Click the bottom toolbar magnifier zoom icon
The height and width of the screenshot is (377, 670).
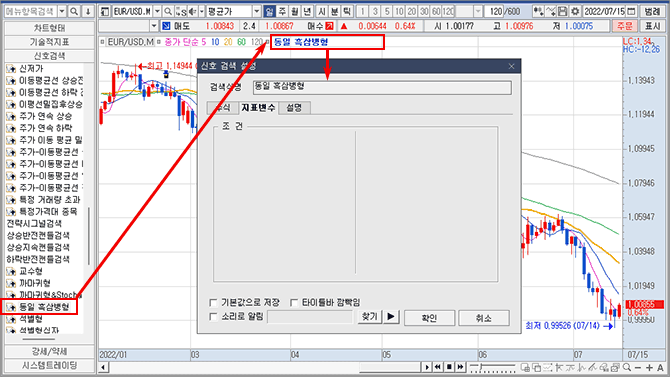point(627,367)
